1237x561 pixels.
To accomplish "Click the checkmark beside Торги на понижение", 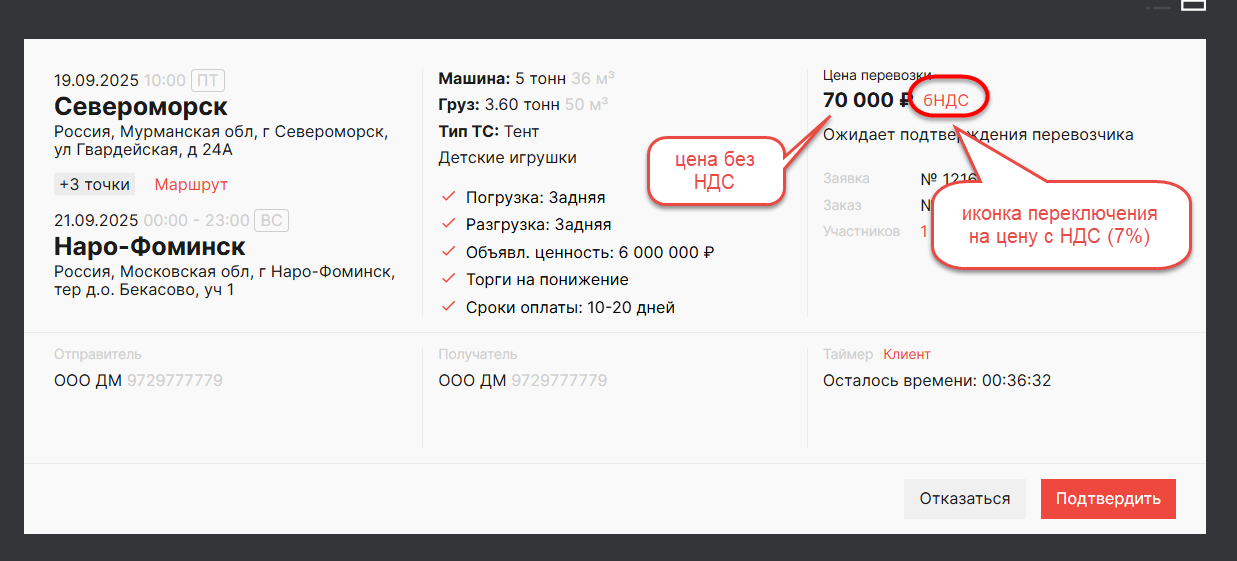I will 447,279.
